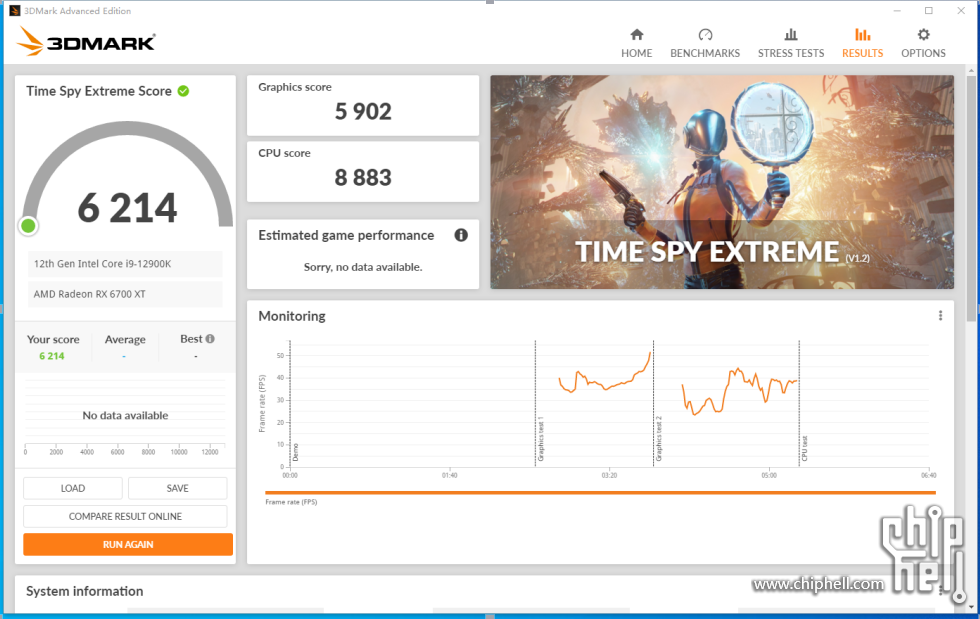Click 'No data available' in score chart
Screen dimensions: 980x619
point(125,415)
